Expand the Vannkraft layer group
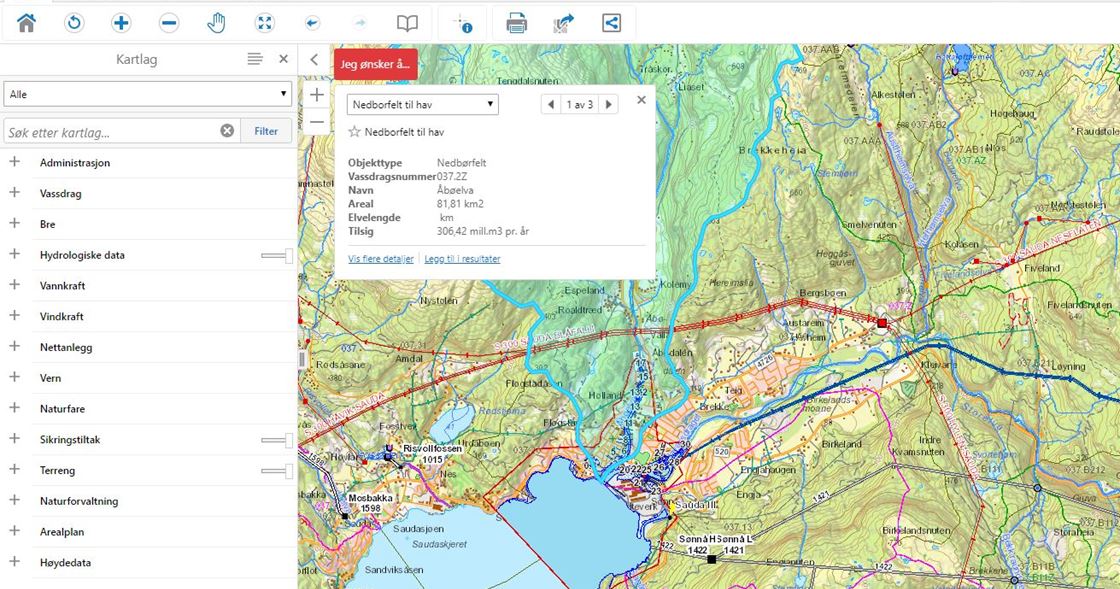1120x589 pixels. pyautogui.click(x=15, y=285)
